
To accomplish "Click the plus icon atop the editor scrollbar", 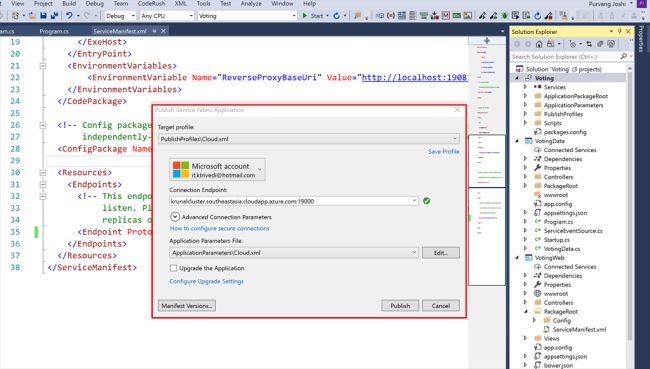I will [x=487, y=41].
